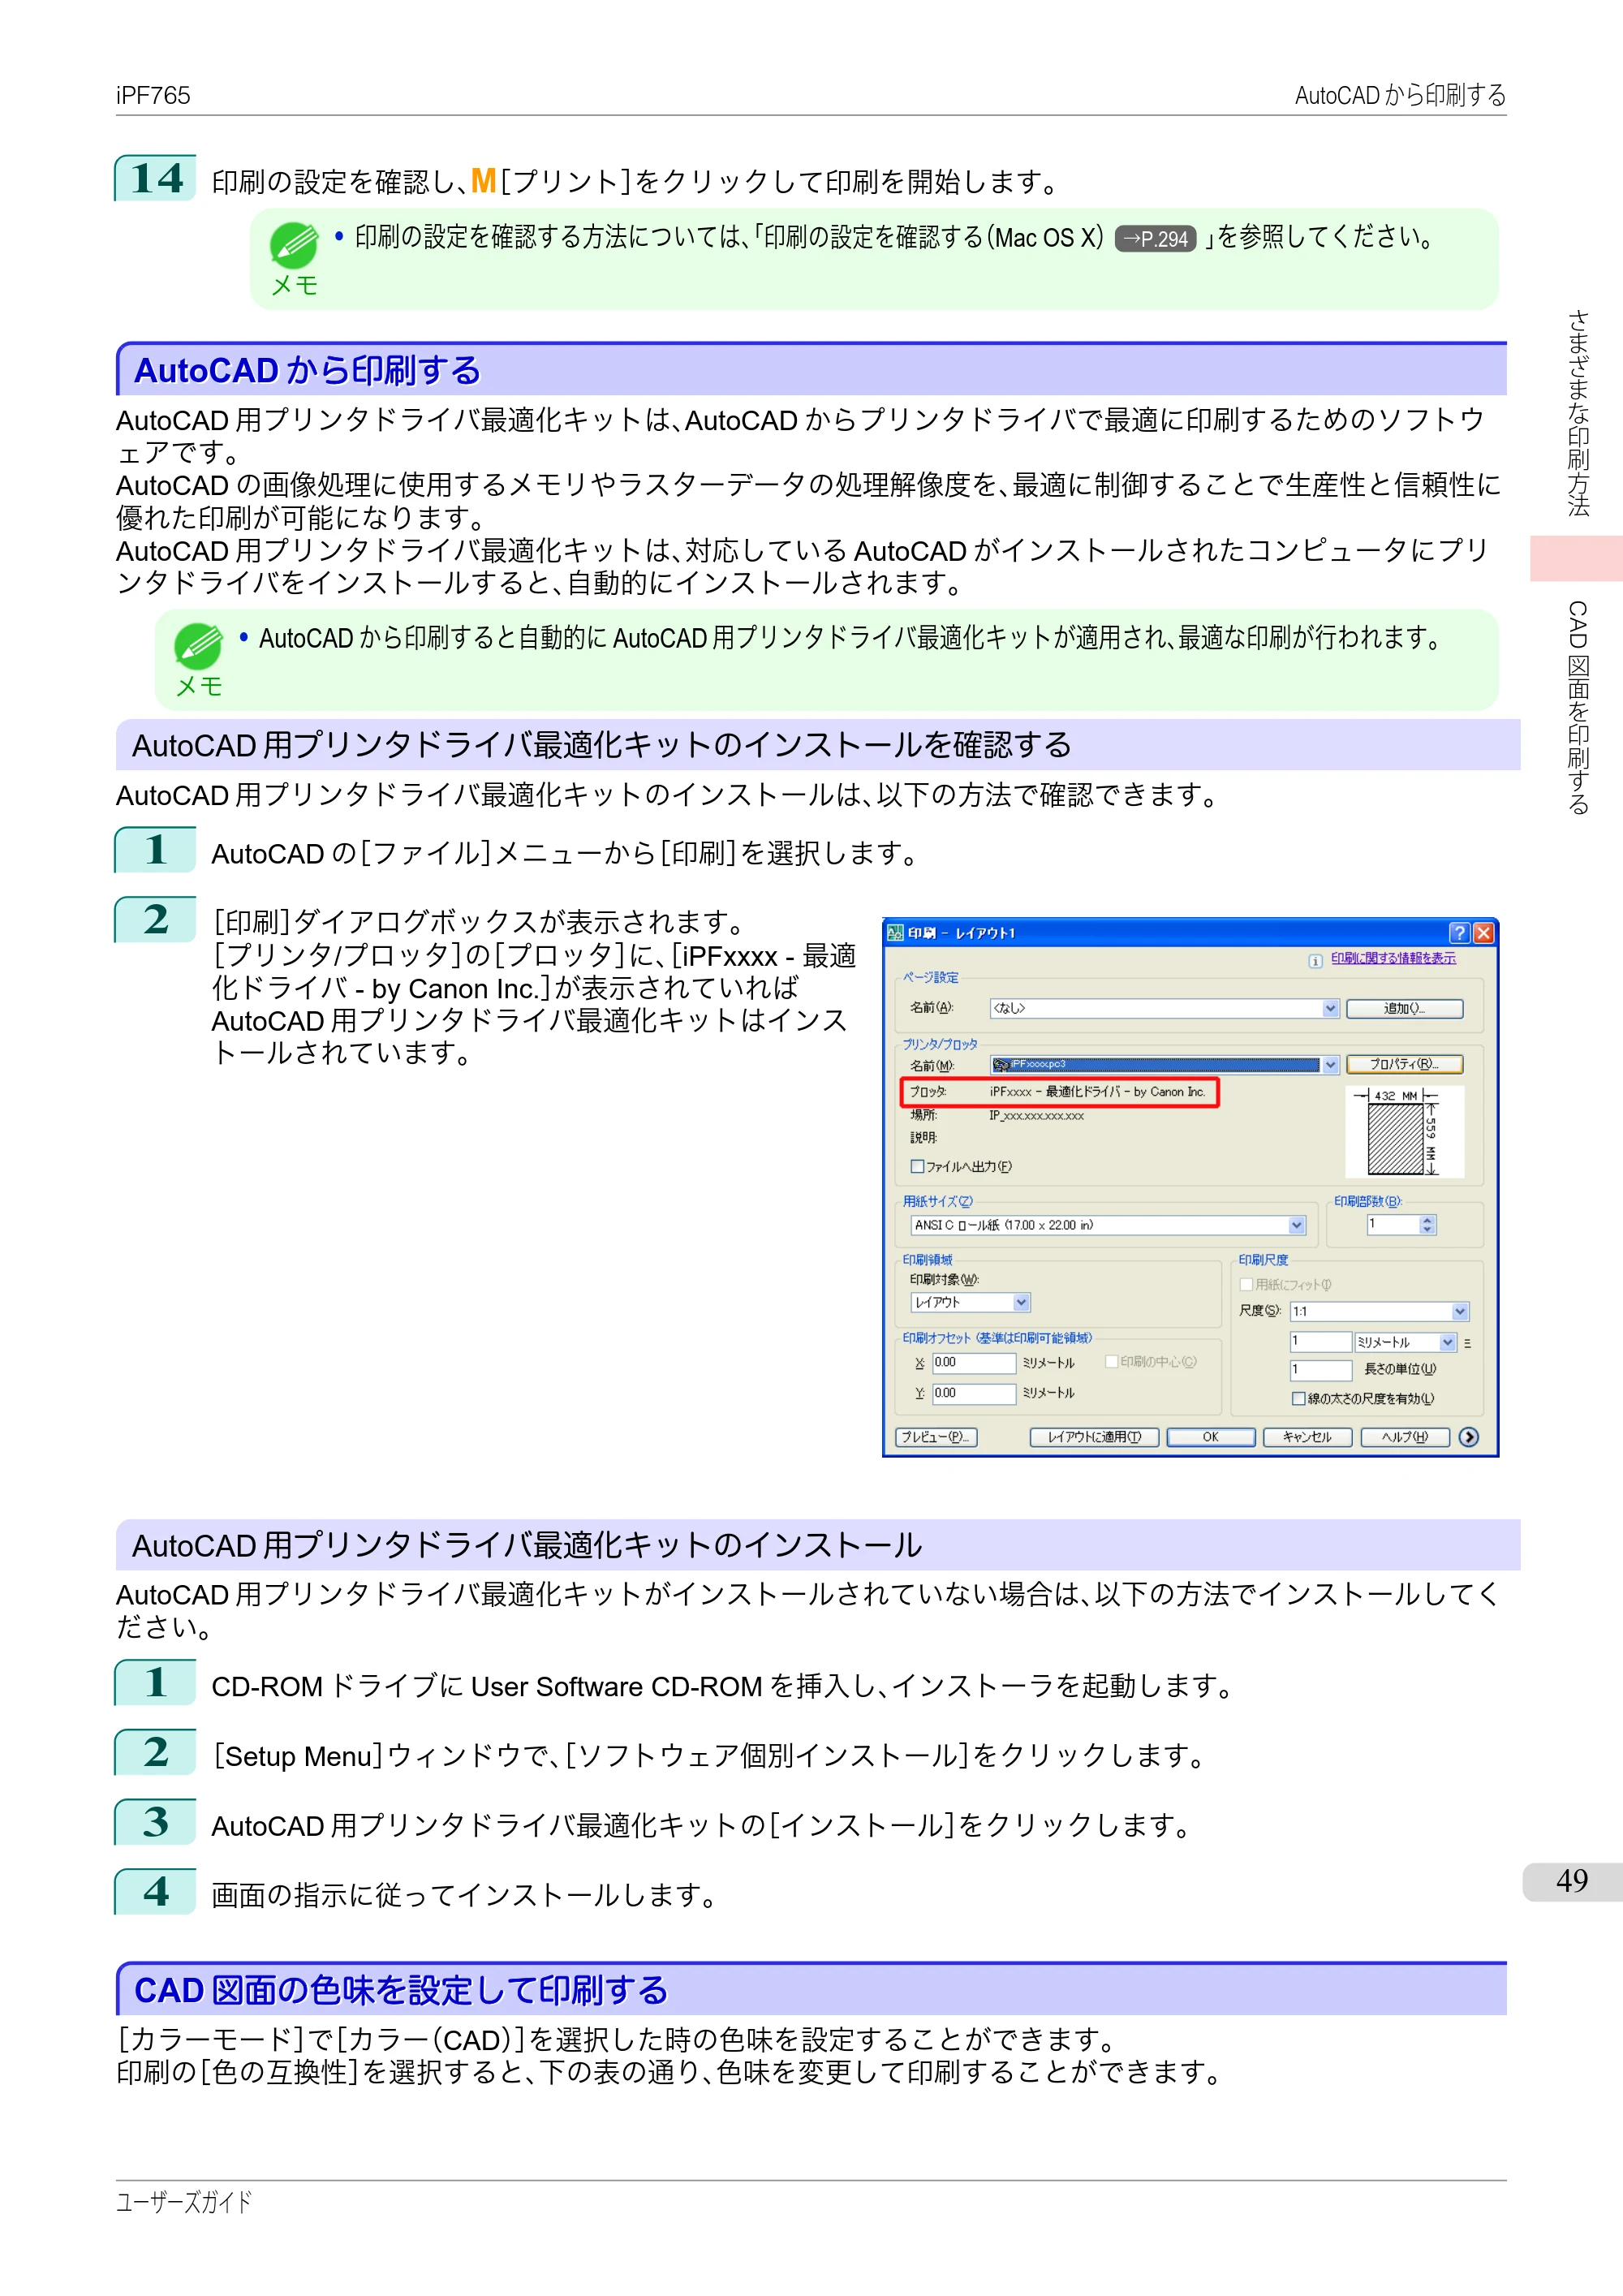Click the 尺度 millimeter value field
Viewport: 1623px width, 2296px height.
coord(1320,1341)
